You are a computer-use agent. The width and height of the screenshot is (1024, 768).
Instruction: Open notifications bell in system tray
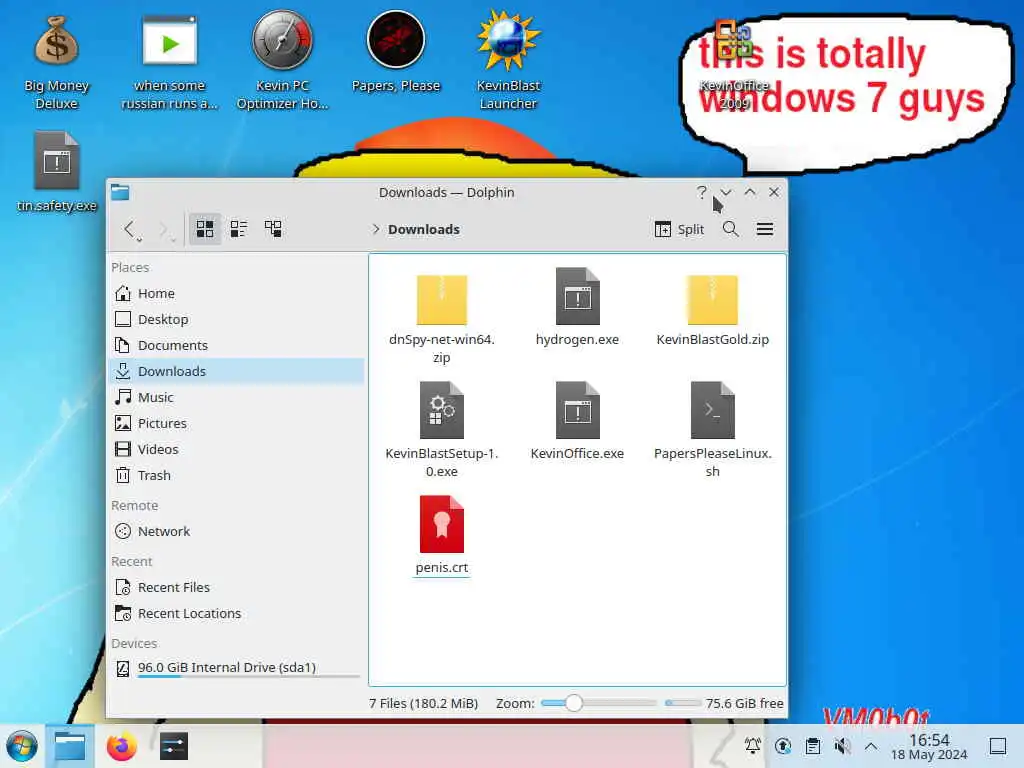[x=752, y=746]
